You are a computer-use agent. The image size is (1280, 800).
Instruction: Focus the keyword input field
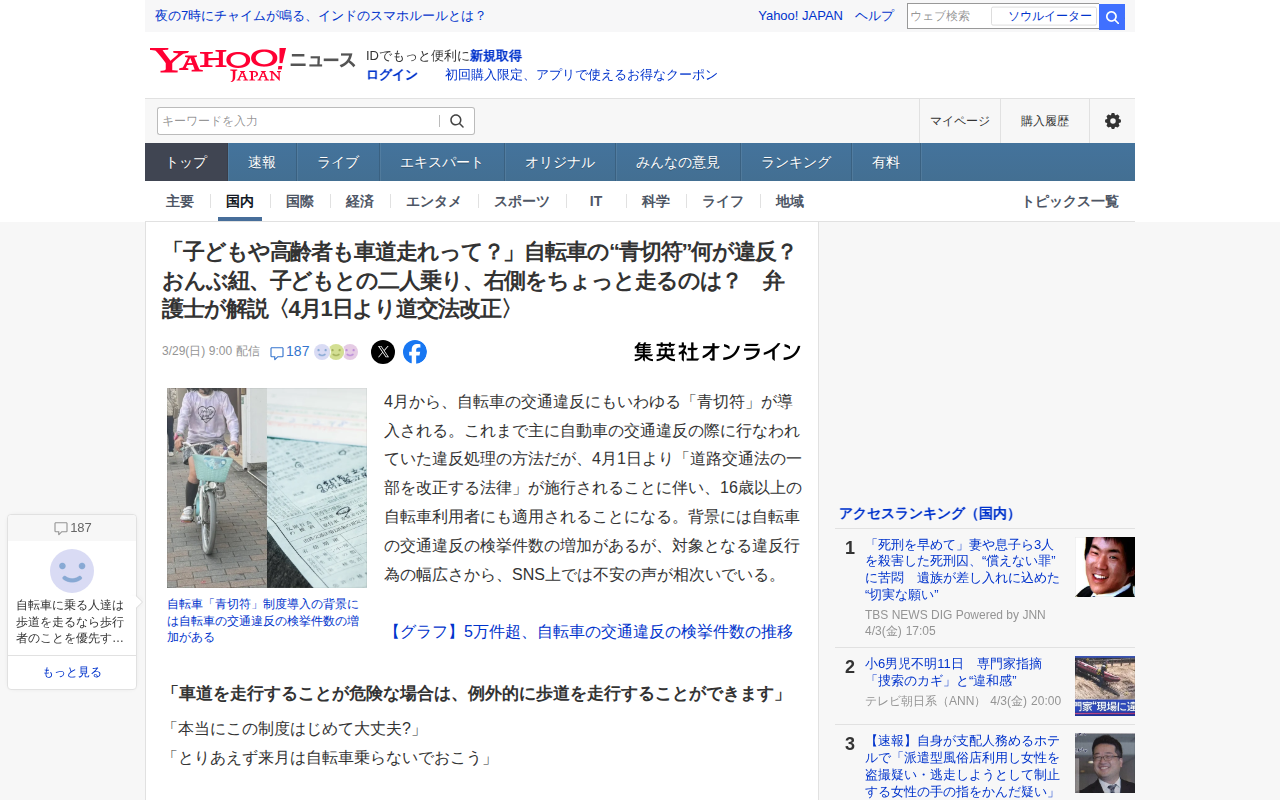click(x=298, y=121)
